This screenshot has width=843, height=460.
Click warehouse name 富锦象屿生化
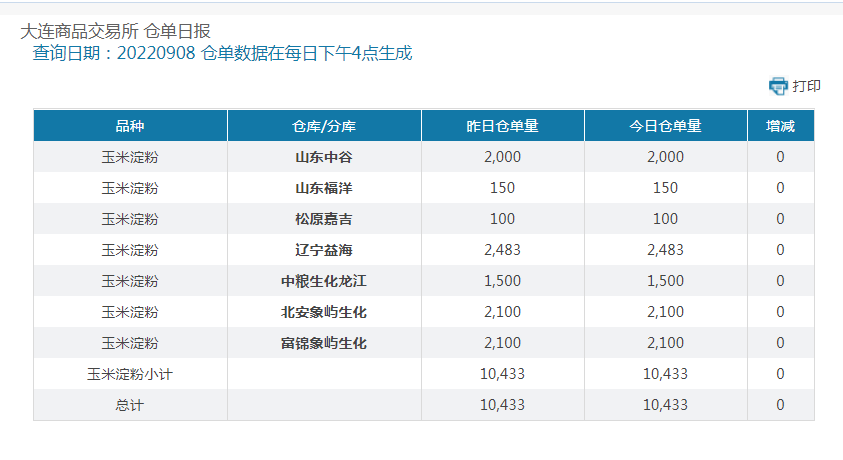(x=324, y=343)
